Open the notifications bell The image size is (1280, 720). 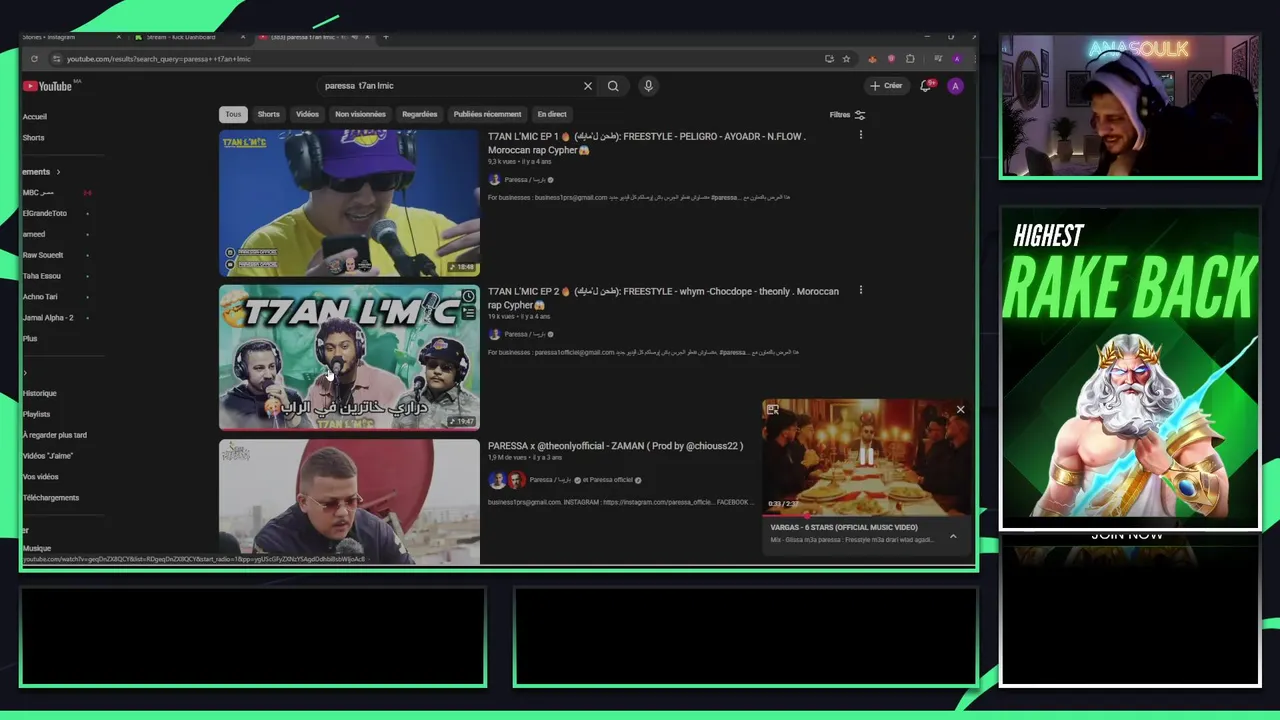coord(926,86)
